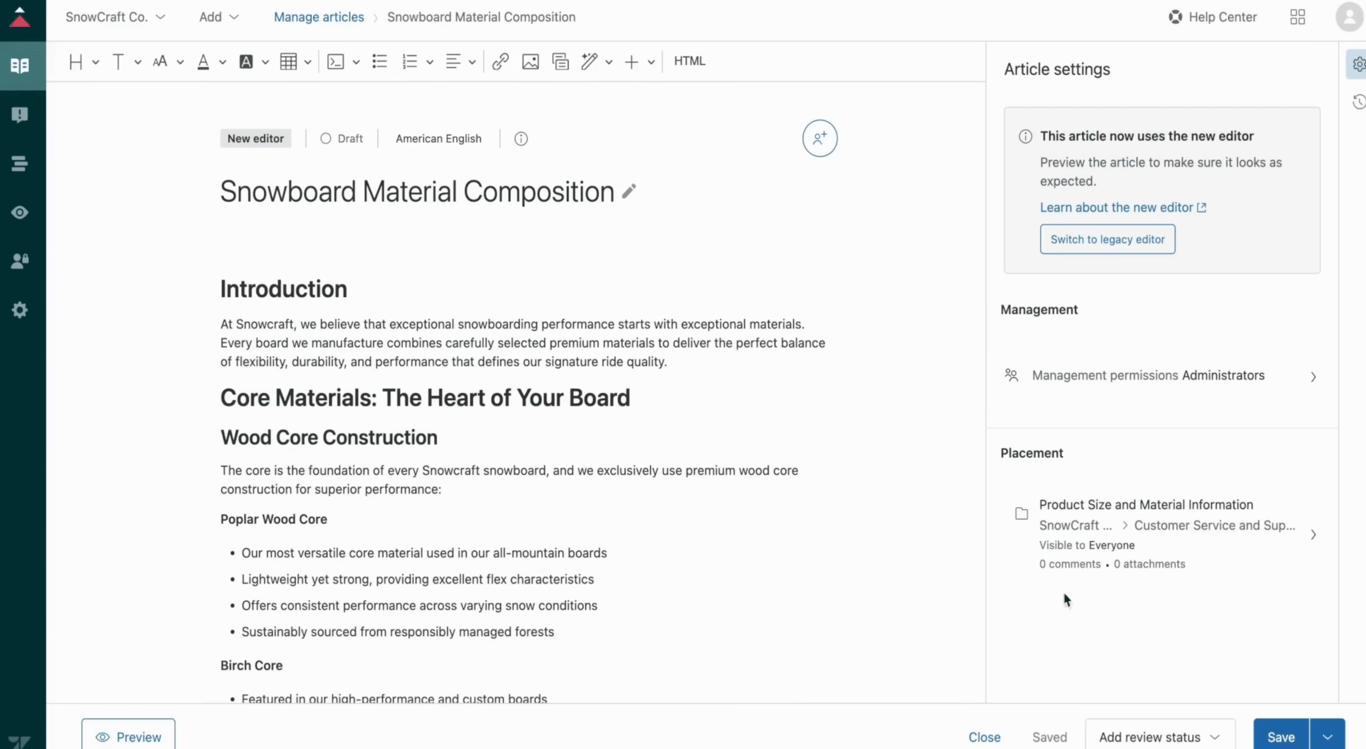Apply bulleted list formatting
Image resolution: width=1366 pixels, height=749 pixels.
[379, 62]
